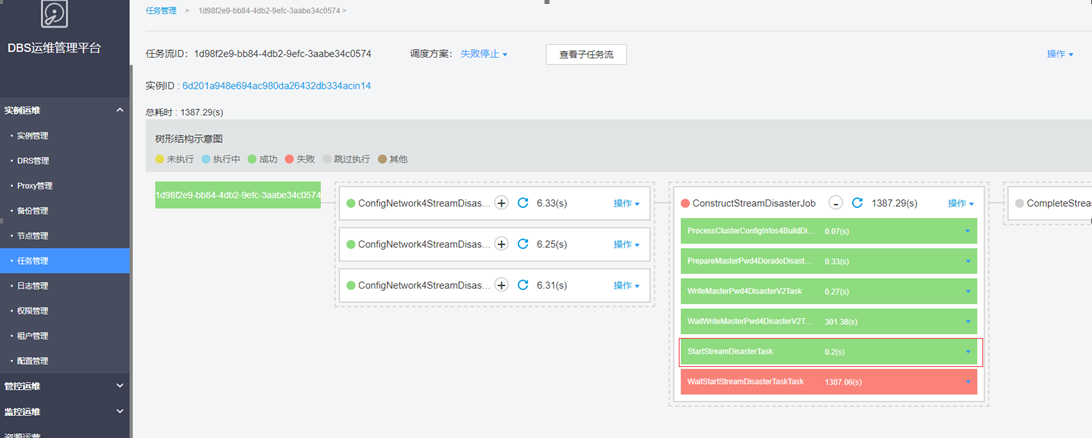Viewport: 1092px width, 438px height.
Task: Click the 总耗时 1387.29(s) text
Action: [184, 111]
